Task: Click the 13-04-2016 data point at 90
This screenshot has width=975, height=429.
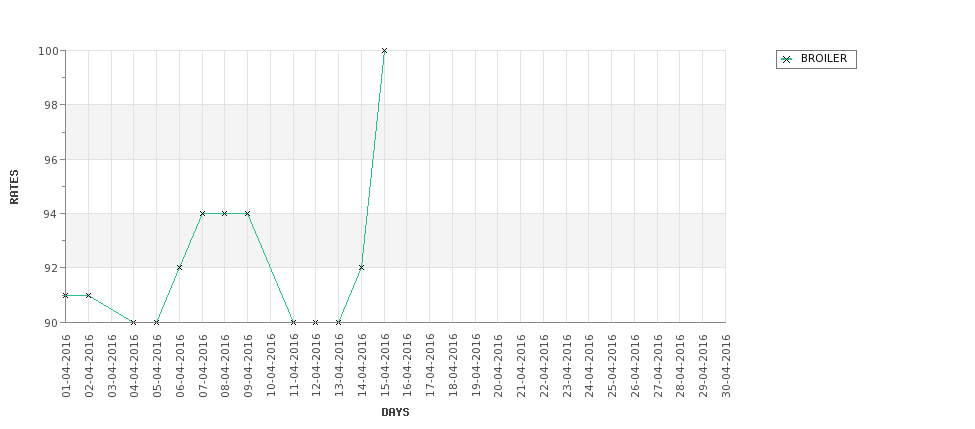Action: point(338,322)
